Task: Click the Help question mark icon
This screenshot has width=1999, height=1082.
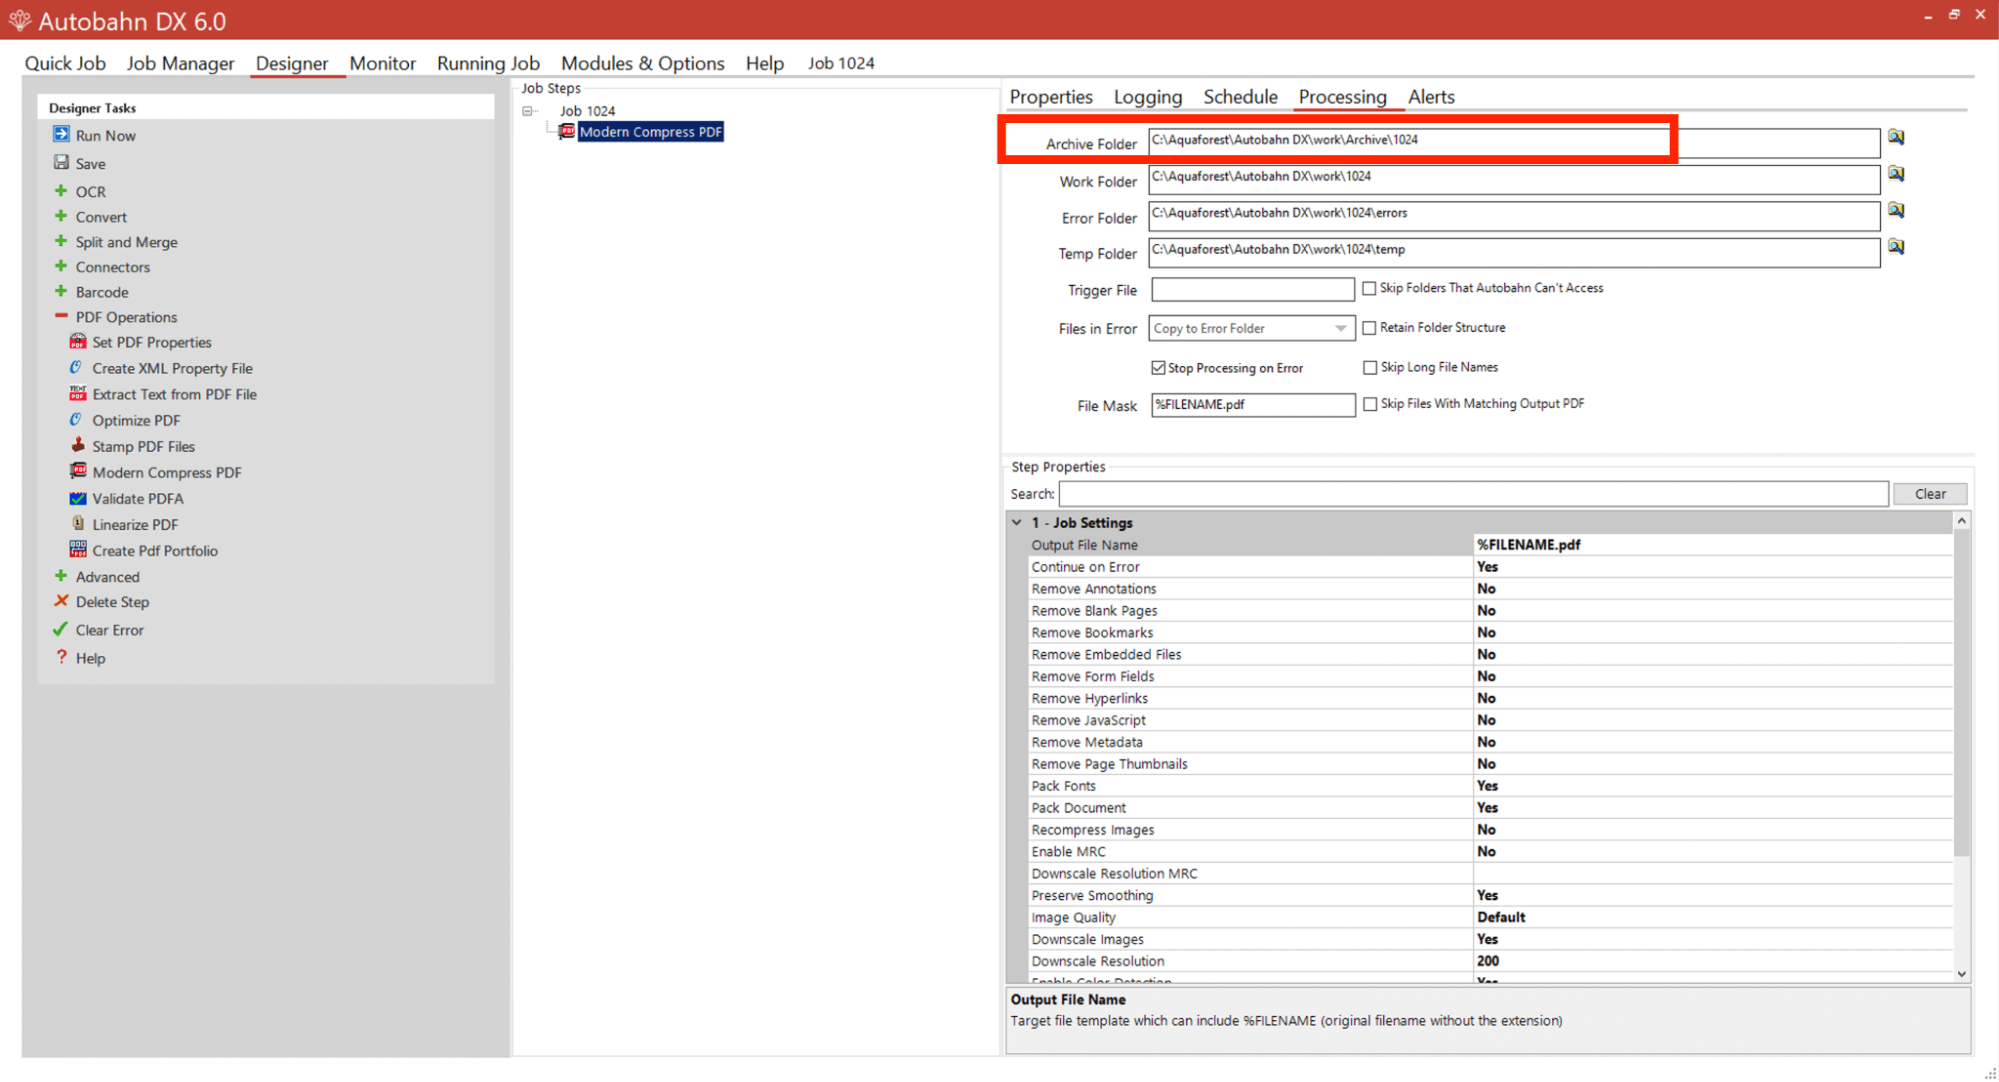Action: point(61,657)
